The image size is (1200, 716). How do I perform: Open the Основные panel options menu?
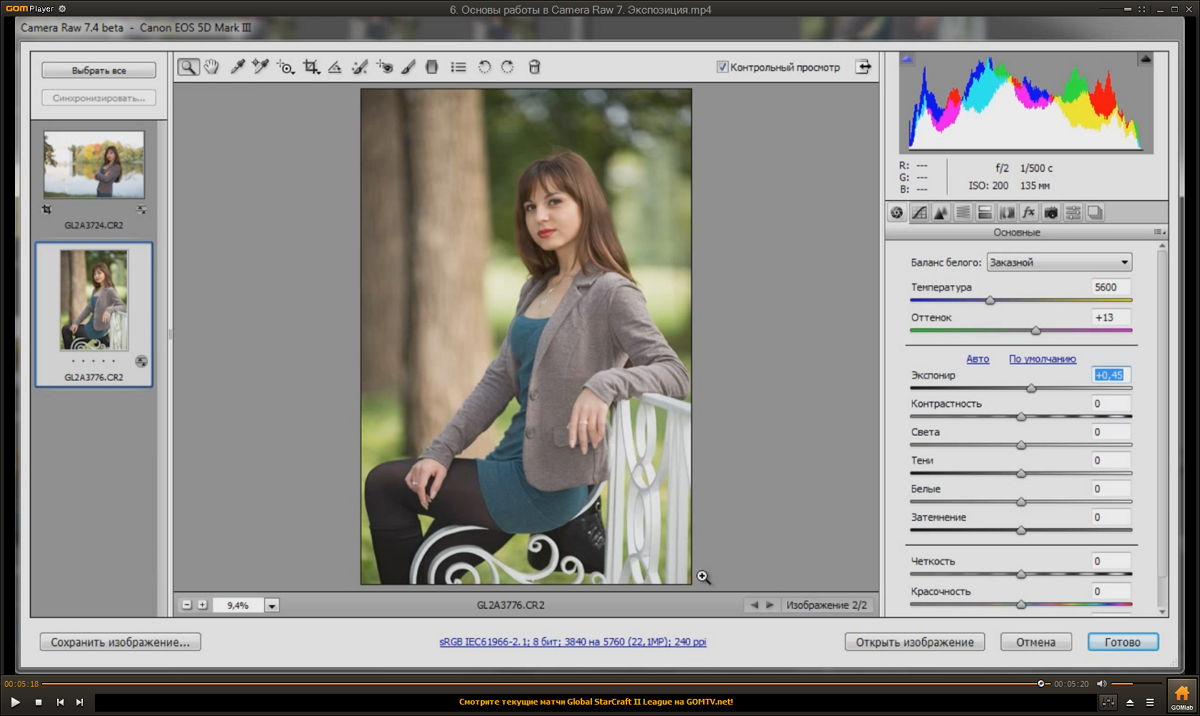click(1158, 232)
